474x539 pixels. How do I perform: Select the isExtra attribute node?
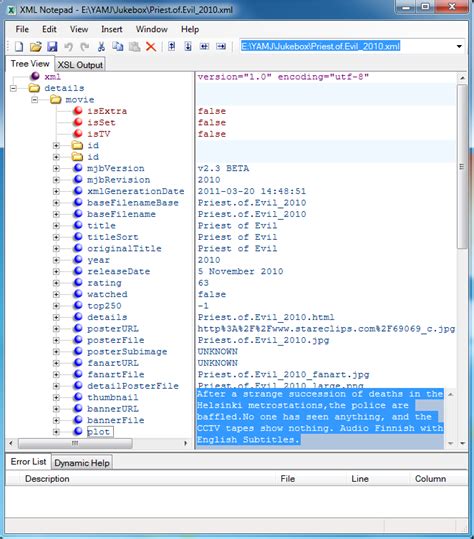click(x=107, y=111)
